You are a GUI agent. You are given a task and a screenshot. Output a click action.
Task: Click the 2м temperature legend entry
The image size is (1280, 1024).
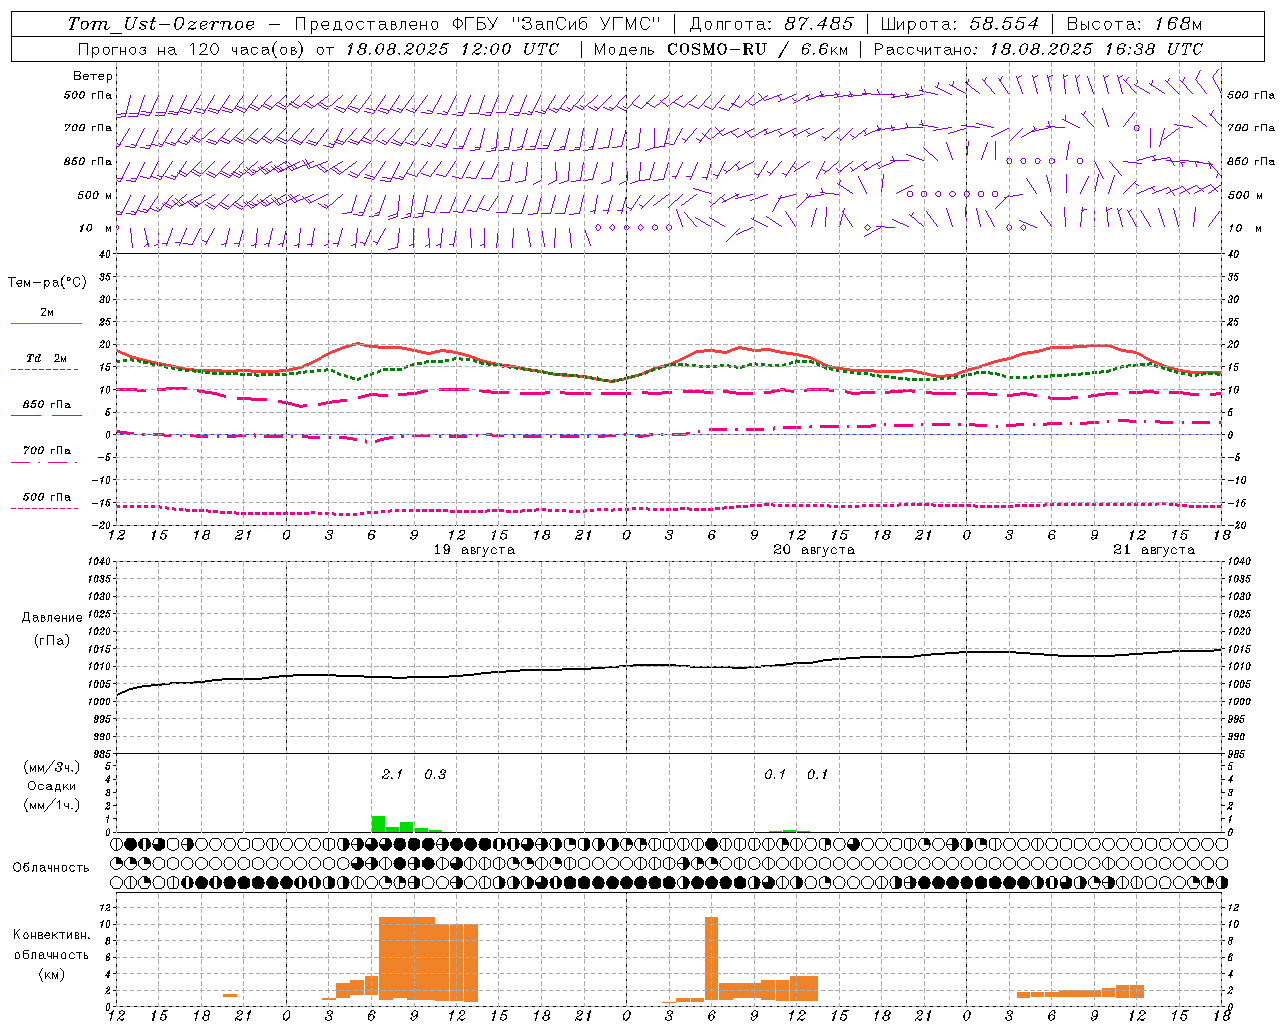tap(47, 313)
